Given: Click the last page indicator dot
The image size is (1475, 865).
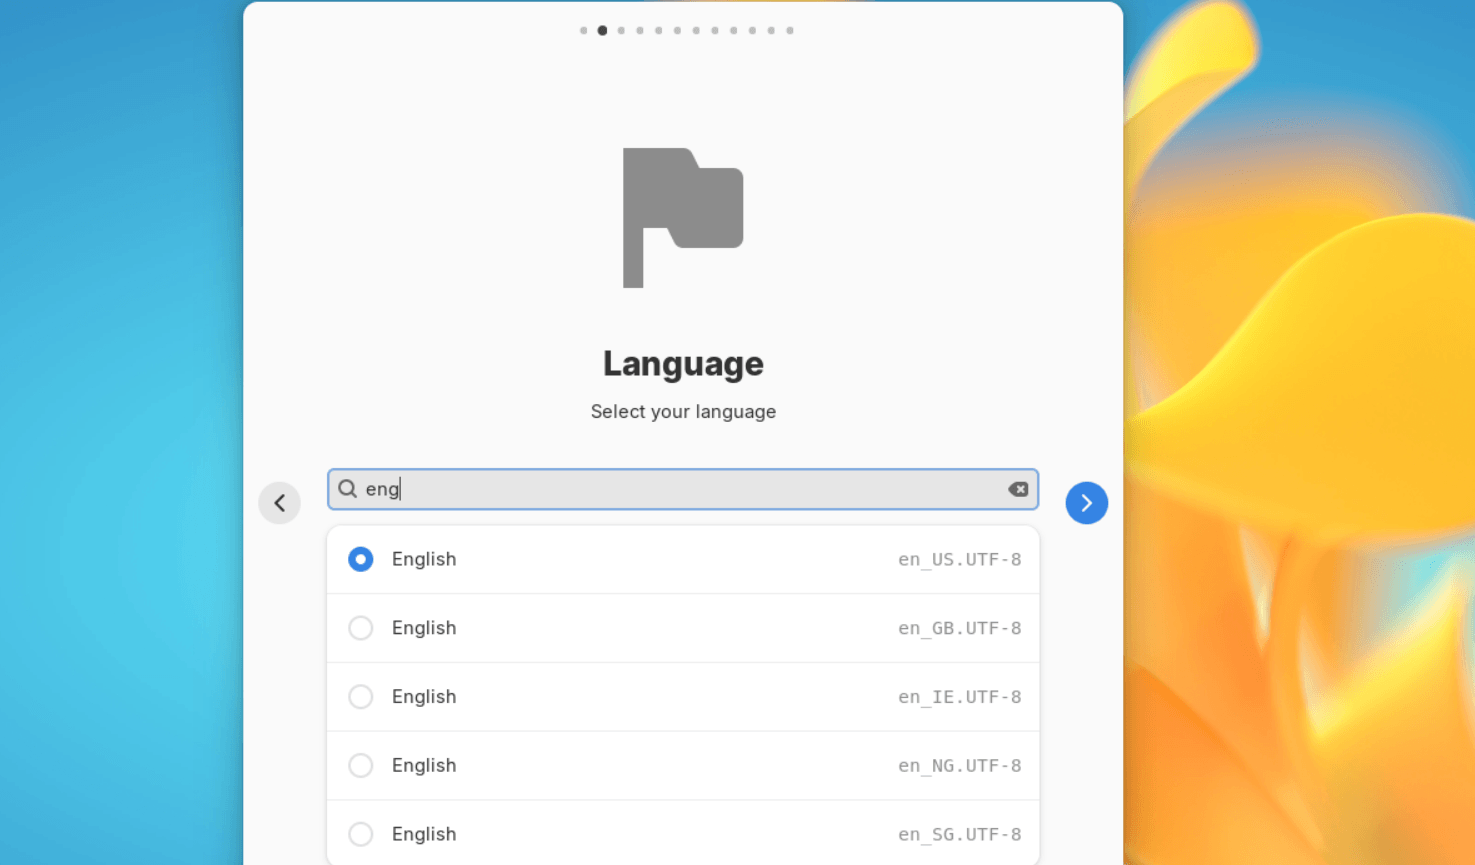Looking at the screenshot, I should 790,30.
